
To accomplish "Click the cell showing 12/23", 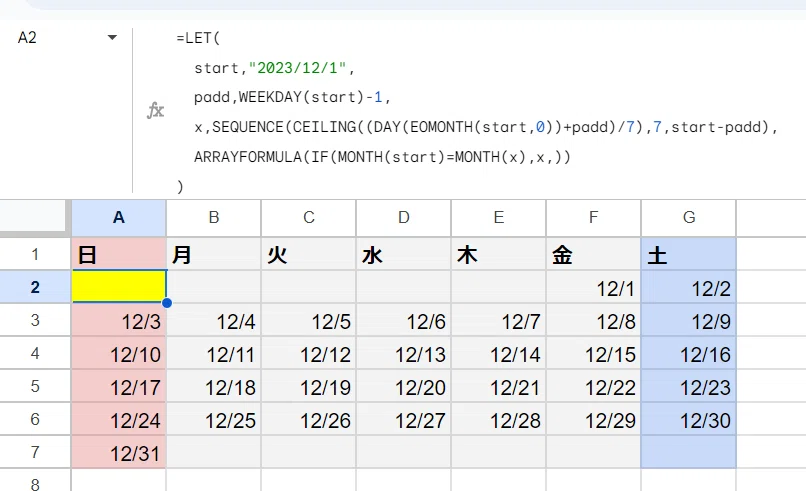I will tap(689, 386).
